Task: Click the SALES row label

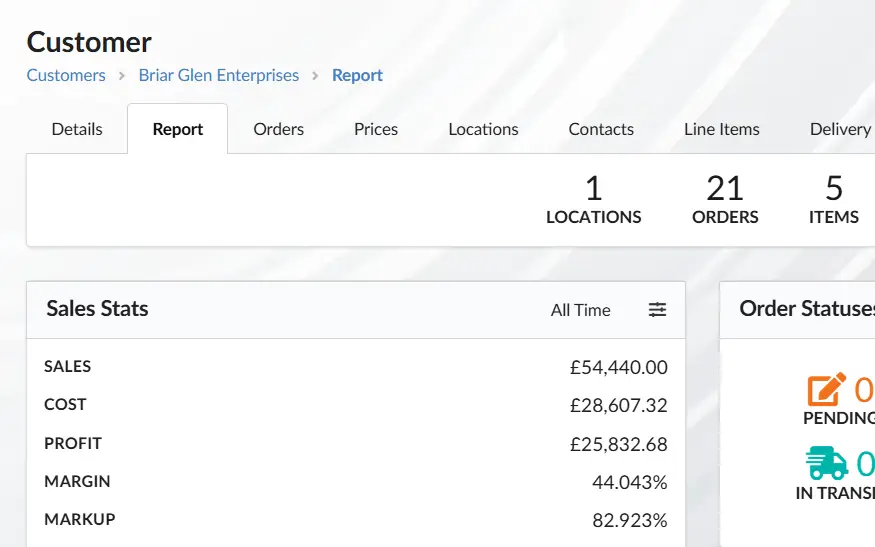Action: pos(68,366)
